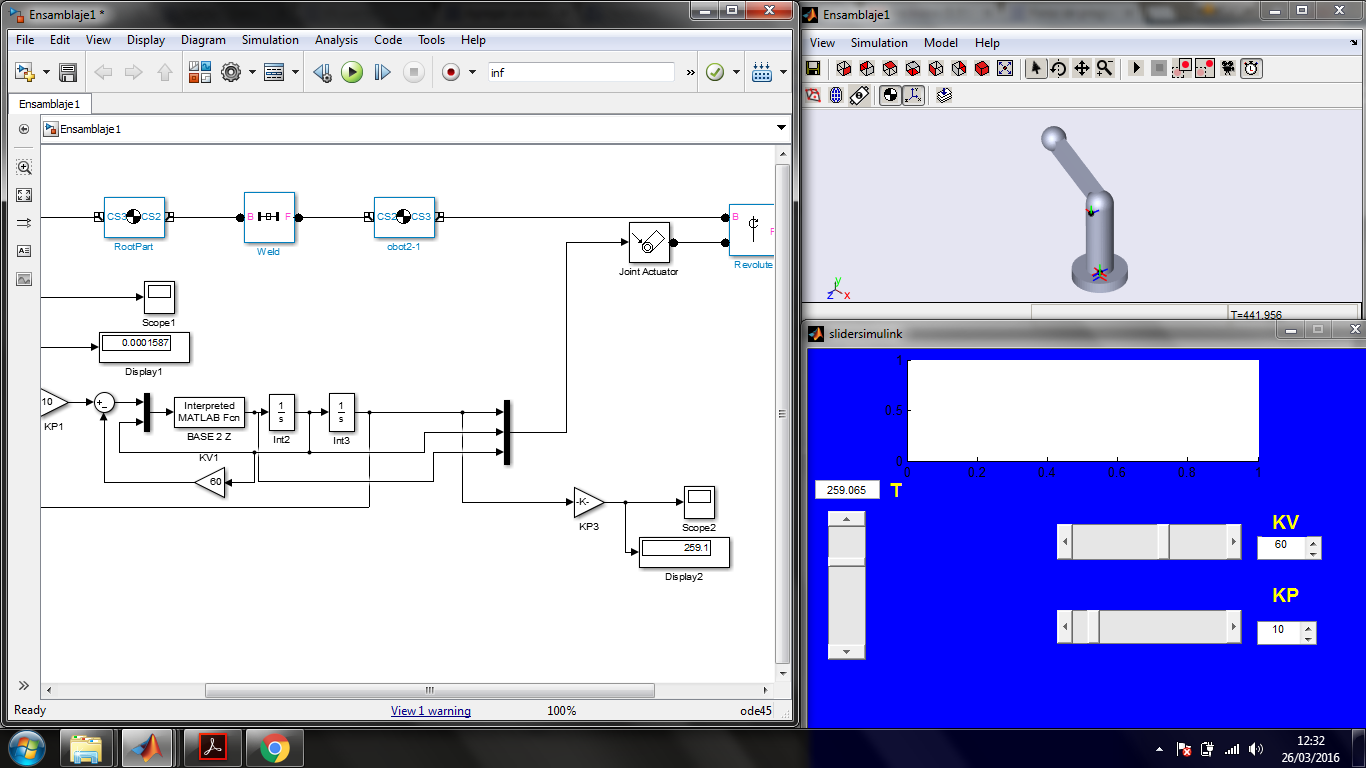This screenshot has width=1366, height=768.
Task: Click the Step Forward simulation icon
Action: coord(382,72)
